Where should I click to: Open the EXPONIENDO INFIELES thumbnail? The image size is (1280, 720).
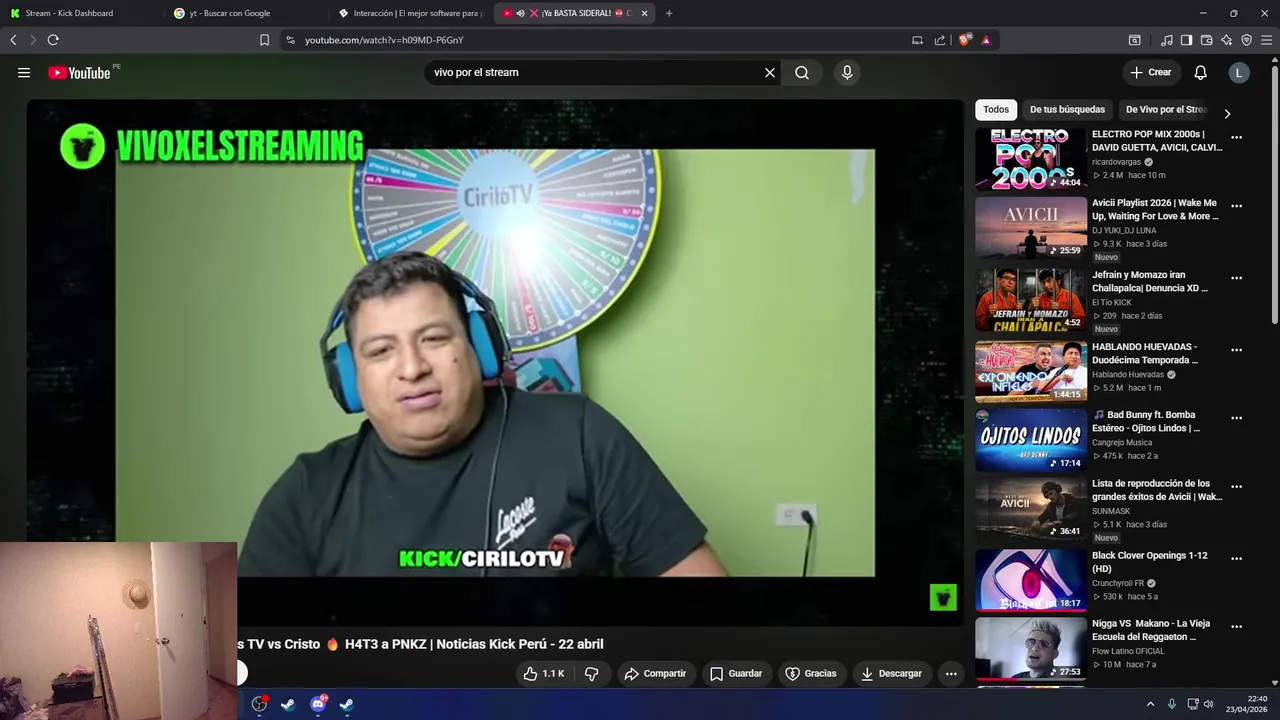click(x=1031, y=372)
